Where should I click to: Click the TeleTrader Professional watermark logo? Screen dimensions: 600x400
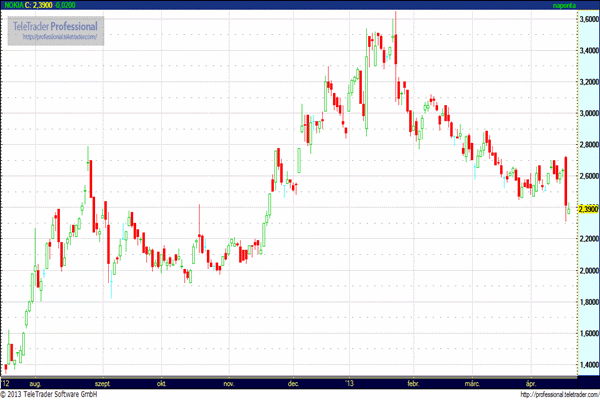pyautogui.click(x=56, y=29)
